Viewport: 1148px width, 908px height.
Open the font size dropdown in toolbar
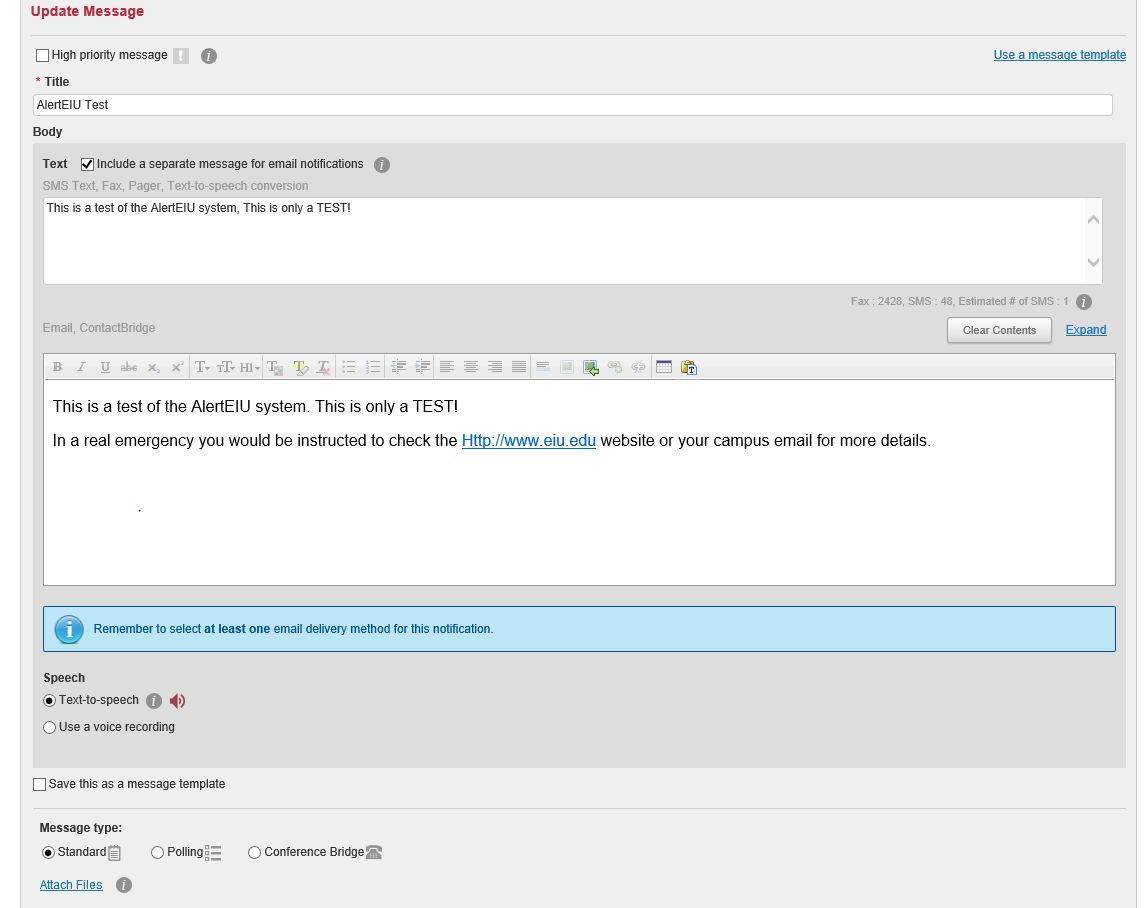point(226,367)
